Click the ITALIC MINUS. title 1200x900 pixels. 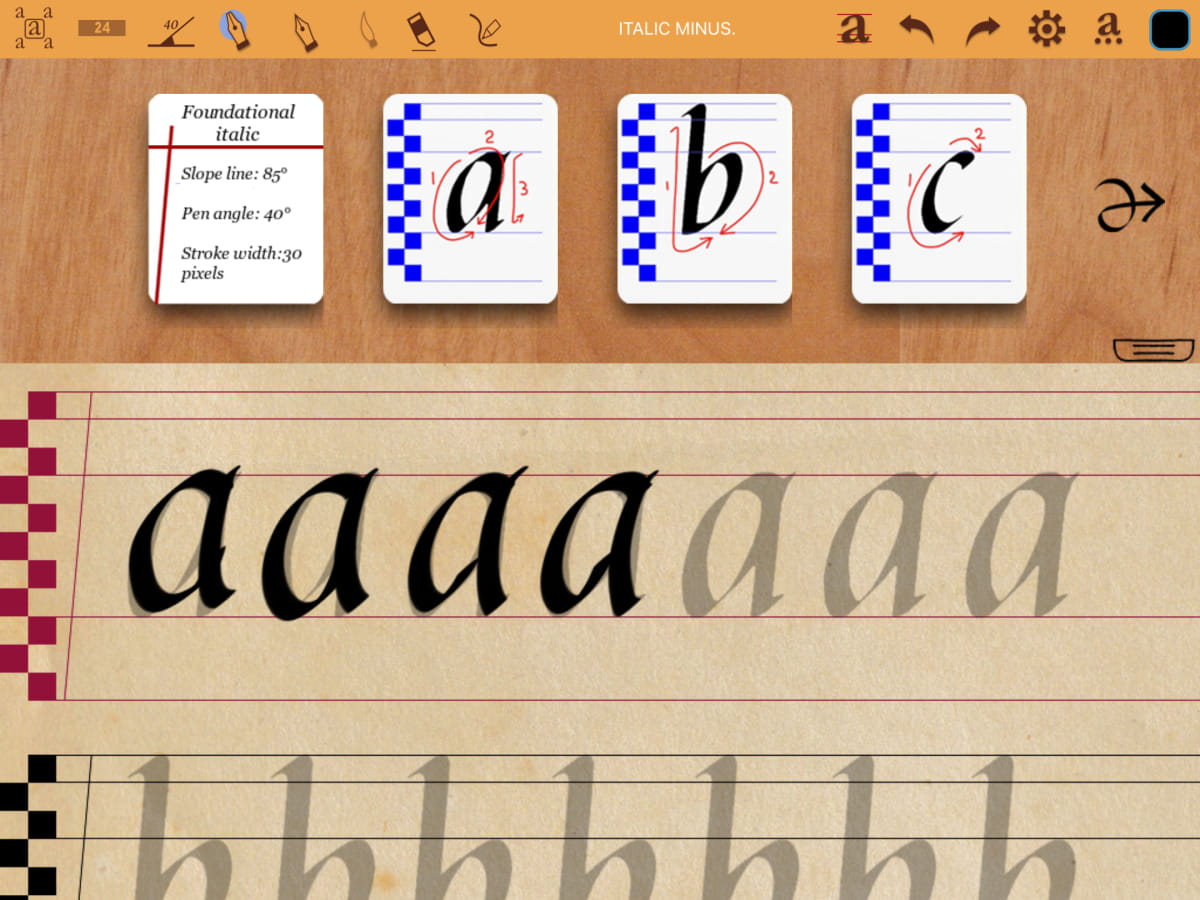[677, 29]
